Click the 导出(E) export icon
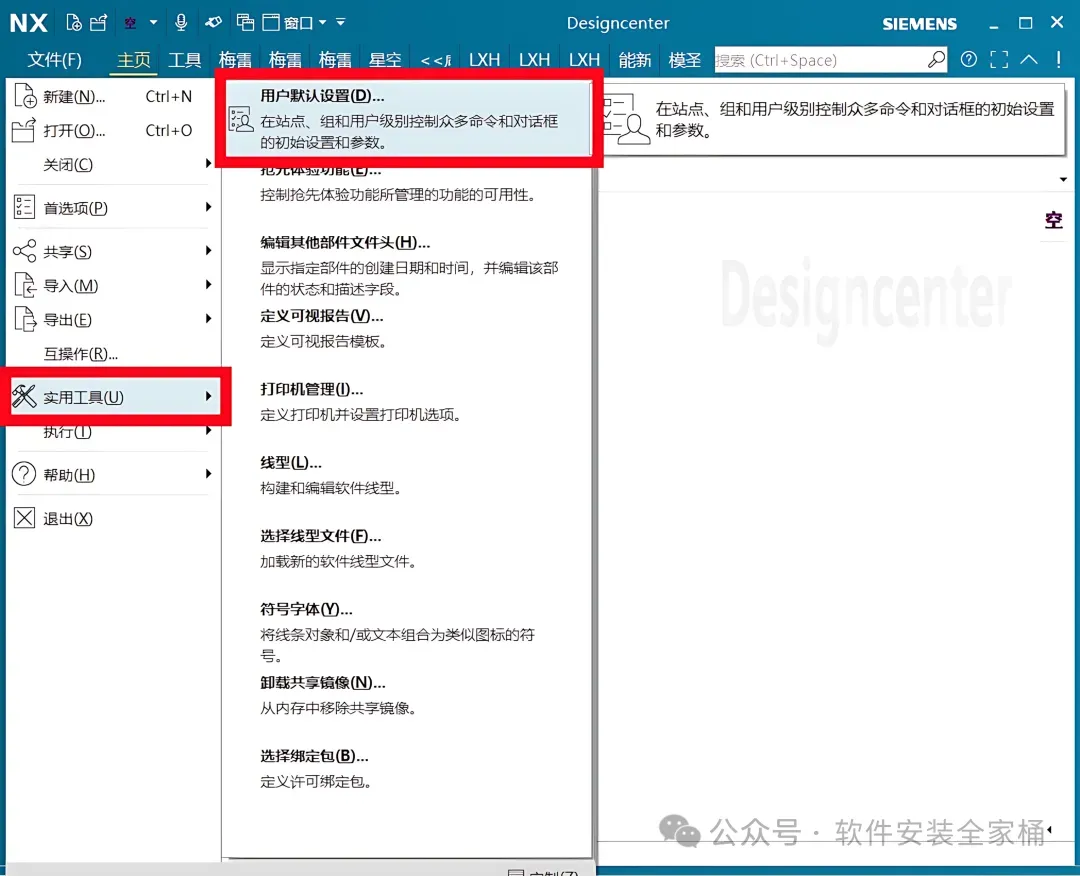Screen dimensions: 1080x876 point(24,319)
